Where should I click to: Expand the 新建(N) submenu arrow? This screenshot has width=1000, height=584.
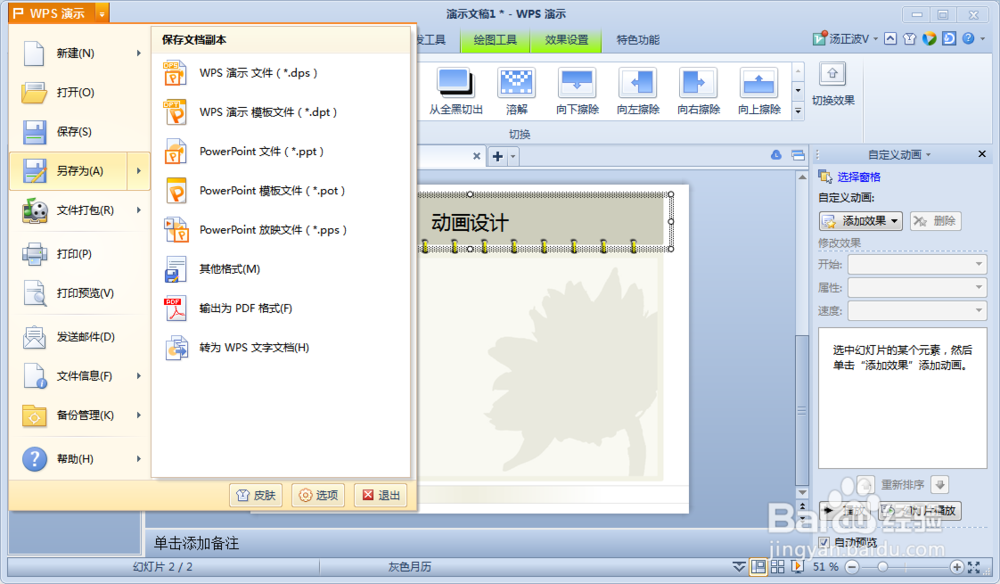[x=138, y=54]
